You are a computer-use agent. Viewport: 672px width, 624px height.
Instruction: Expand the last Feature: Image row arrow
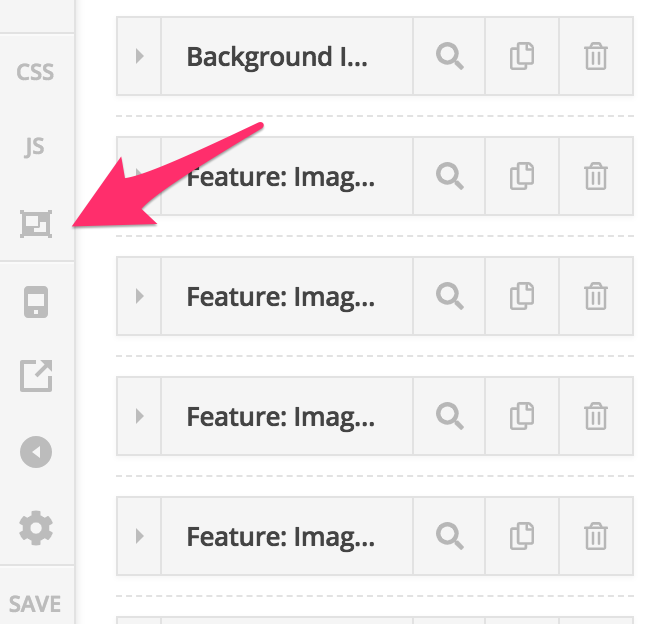(139, 536)
